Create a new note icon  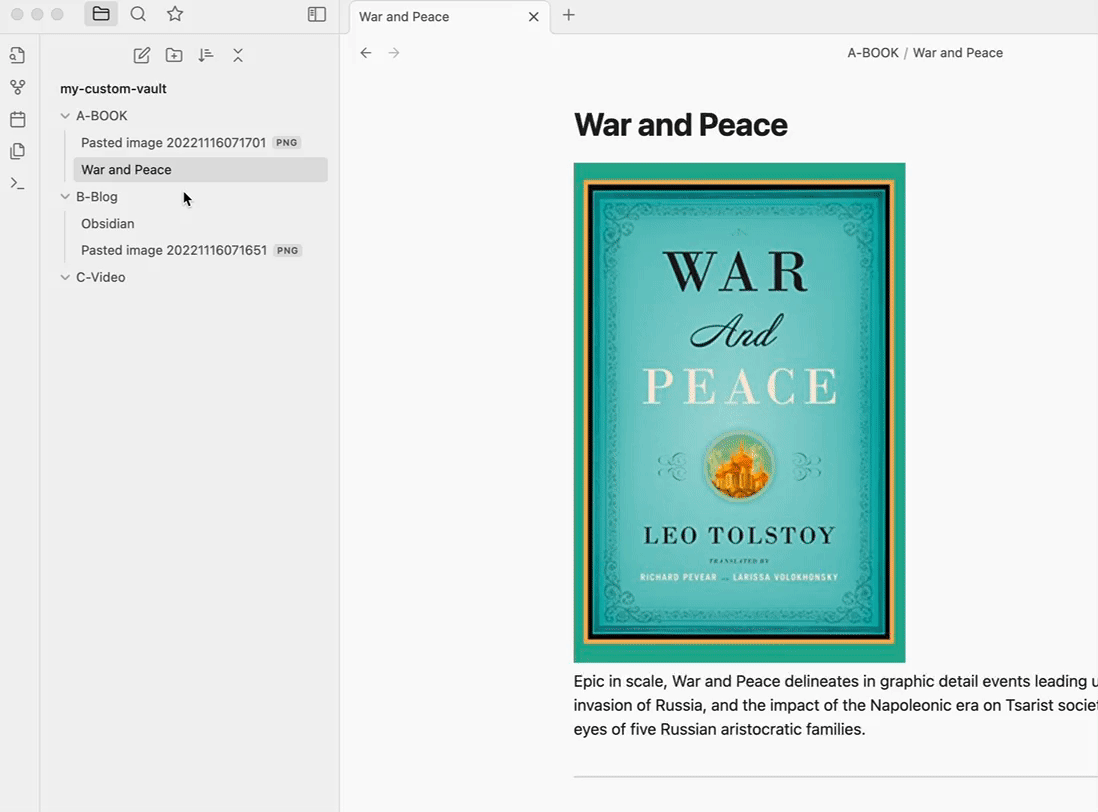(141, 55)
